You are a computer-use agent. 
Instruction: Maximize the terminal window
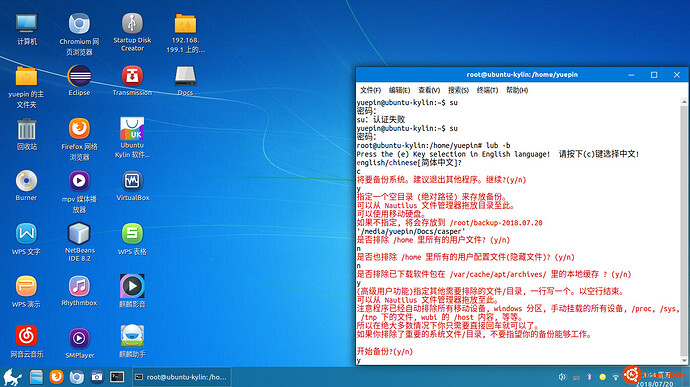[654, 75]
